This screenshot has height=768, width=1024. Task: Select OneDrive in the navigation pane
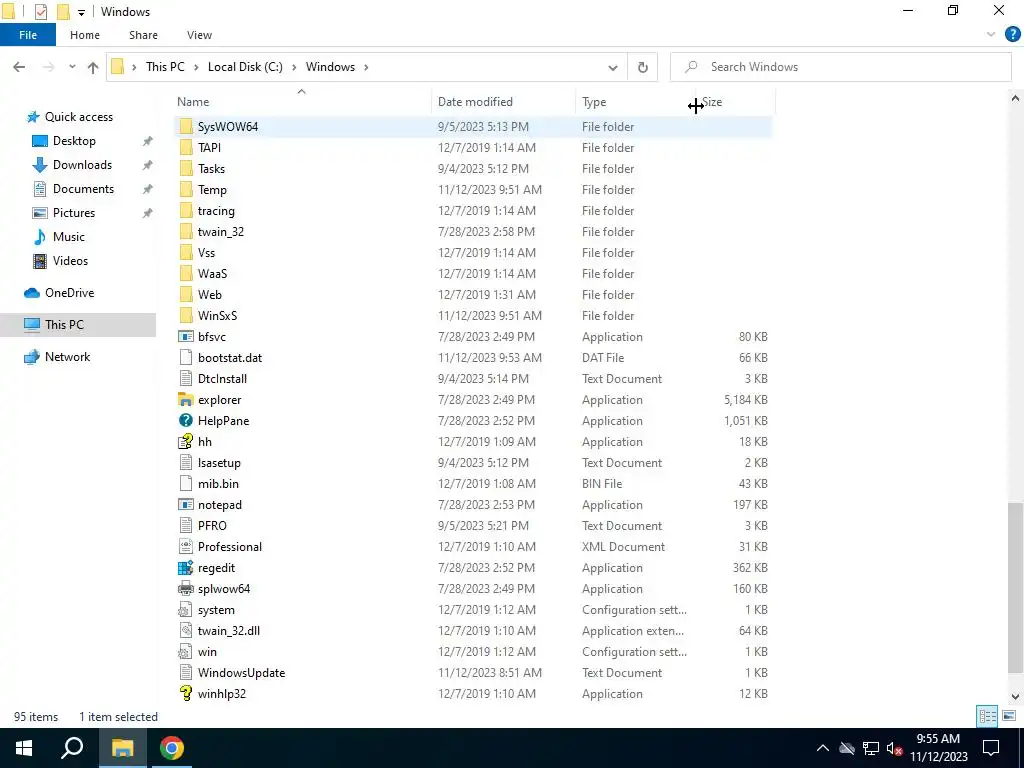pyautogui.click(x=69, y=293)
